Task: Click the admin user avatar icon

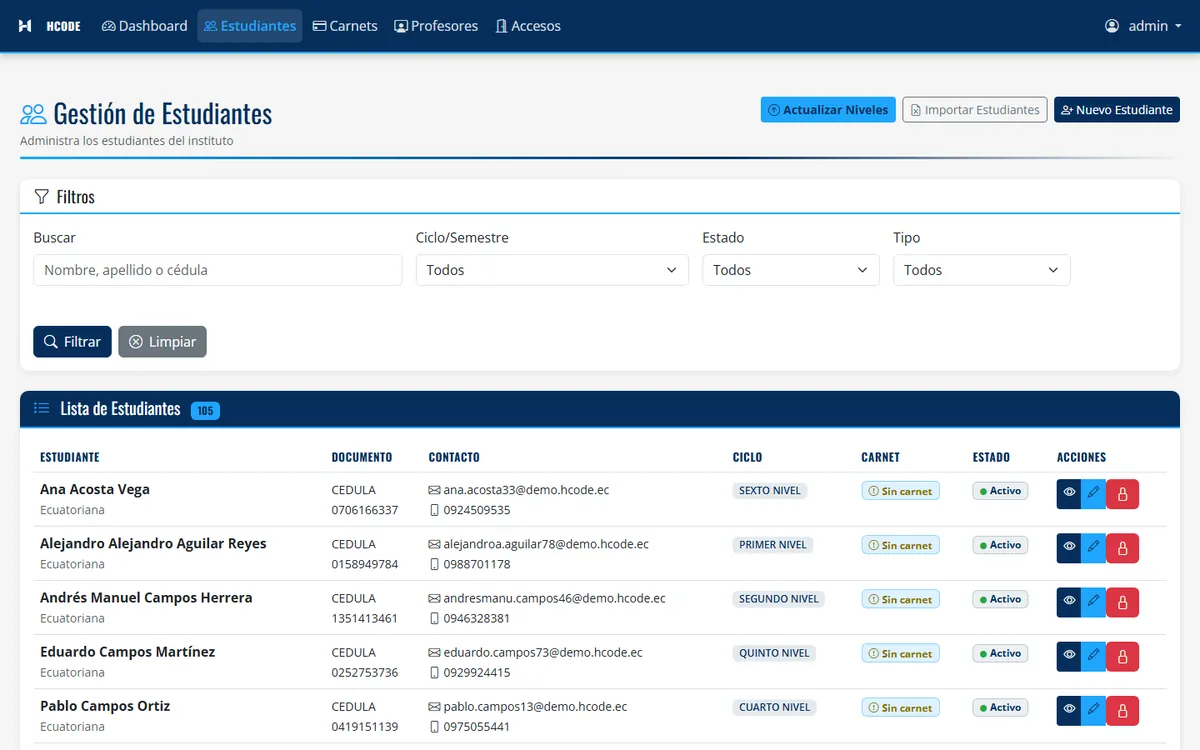Action: (1112, 26)
